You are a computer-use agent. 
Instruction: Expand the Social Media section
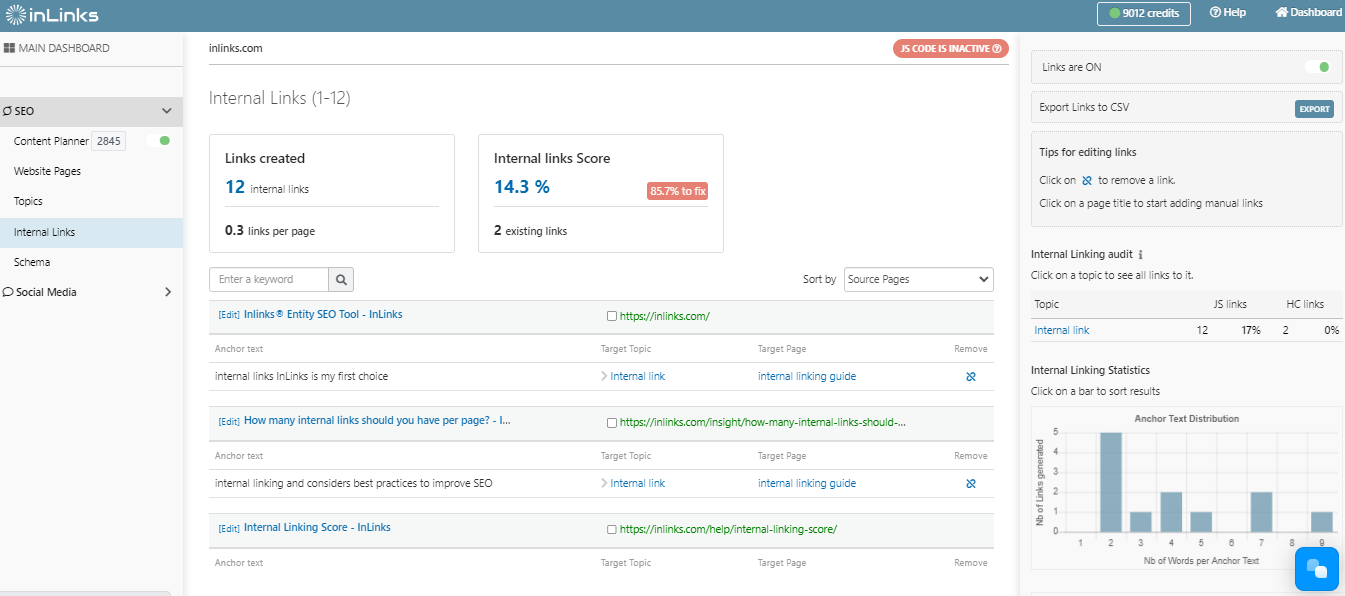pyautogui.click(x=167, y=292)
